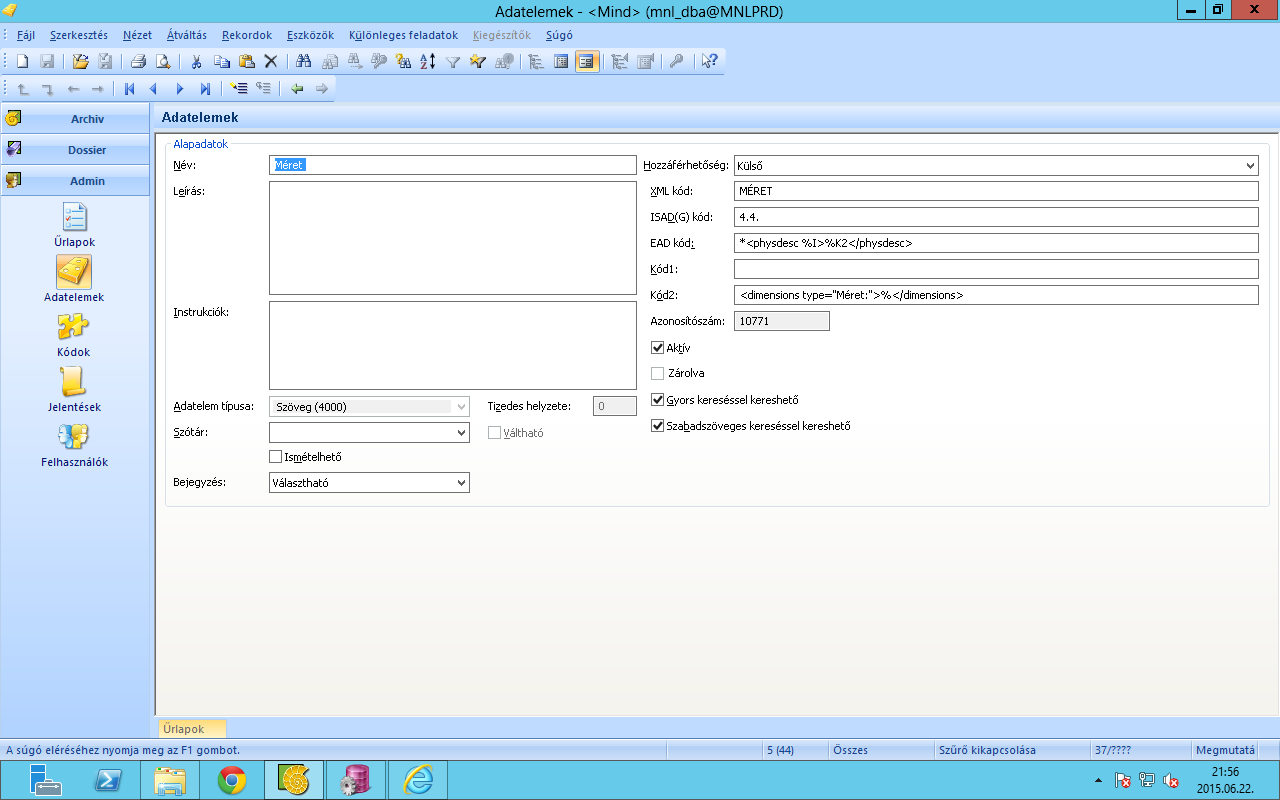
Task: Expand the Dossier sidebar section
Action: [75, 150]
